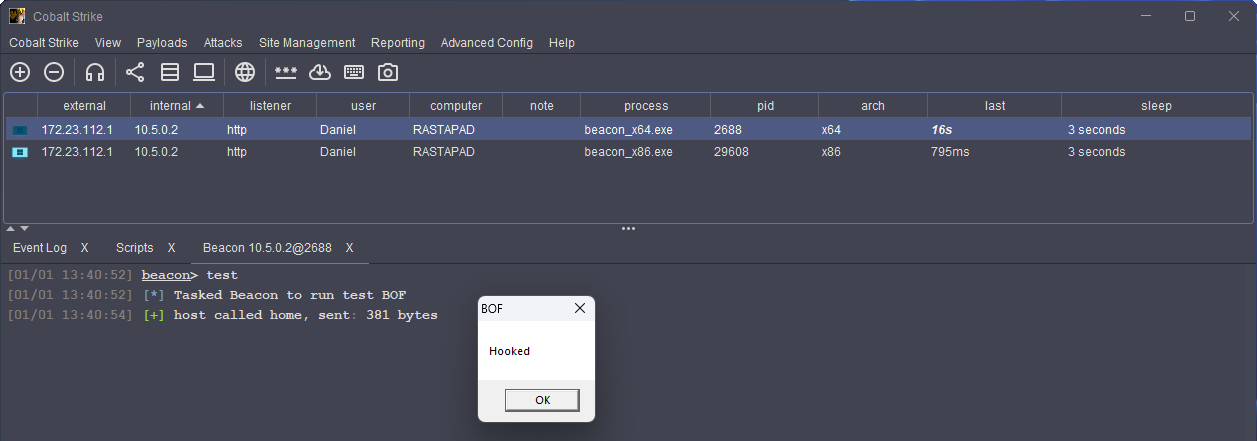Click the 16s last check-in value
1257x441 pixels.
pos(942,130)
